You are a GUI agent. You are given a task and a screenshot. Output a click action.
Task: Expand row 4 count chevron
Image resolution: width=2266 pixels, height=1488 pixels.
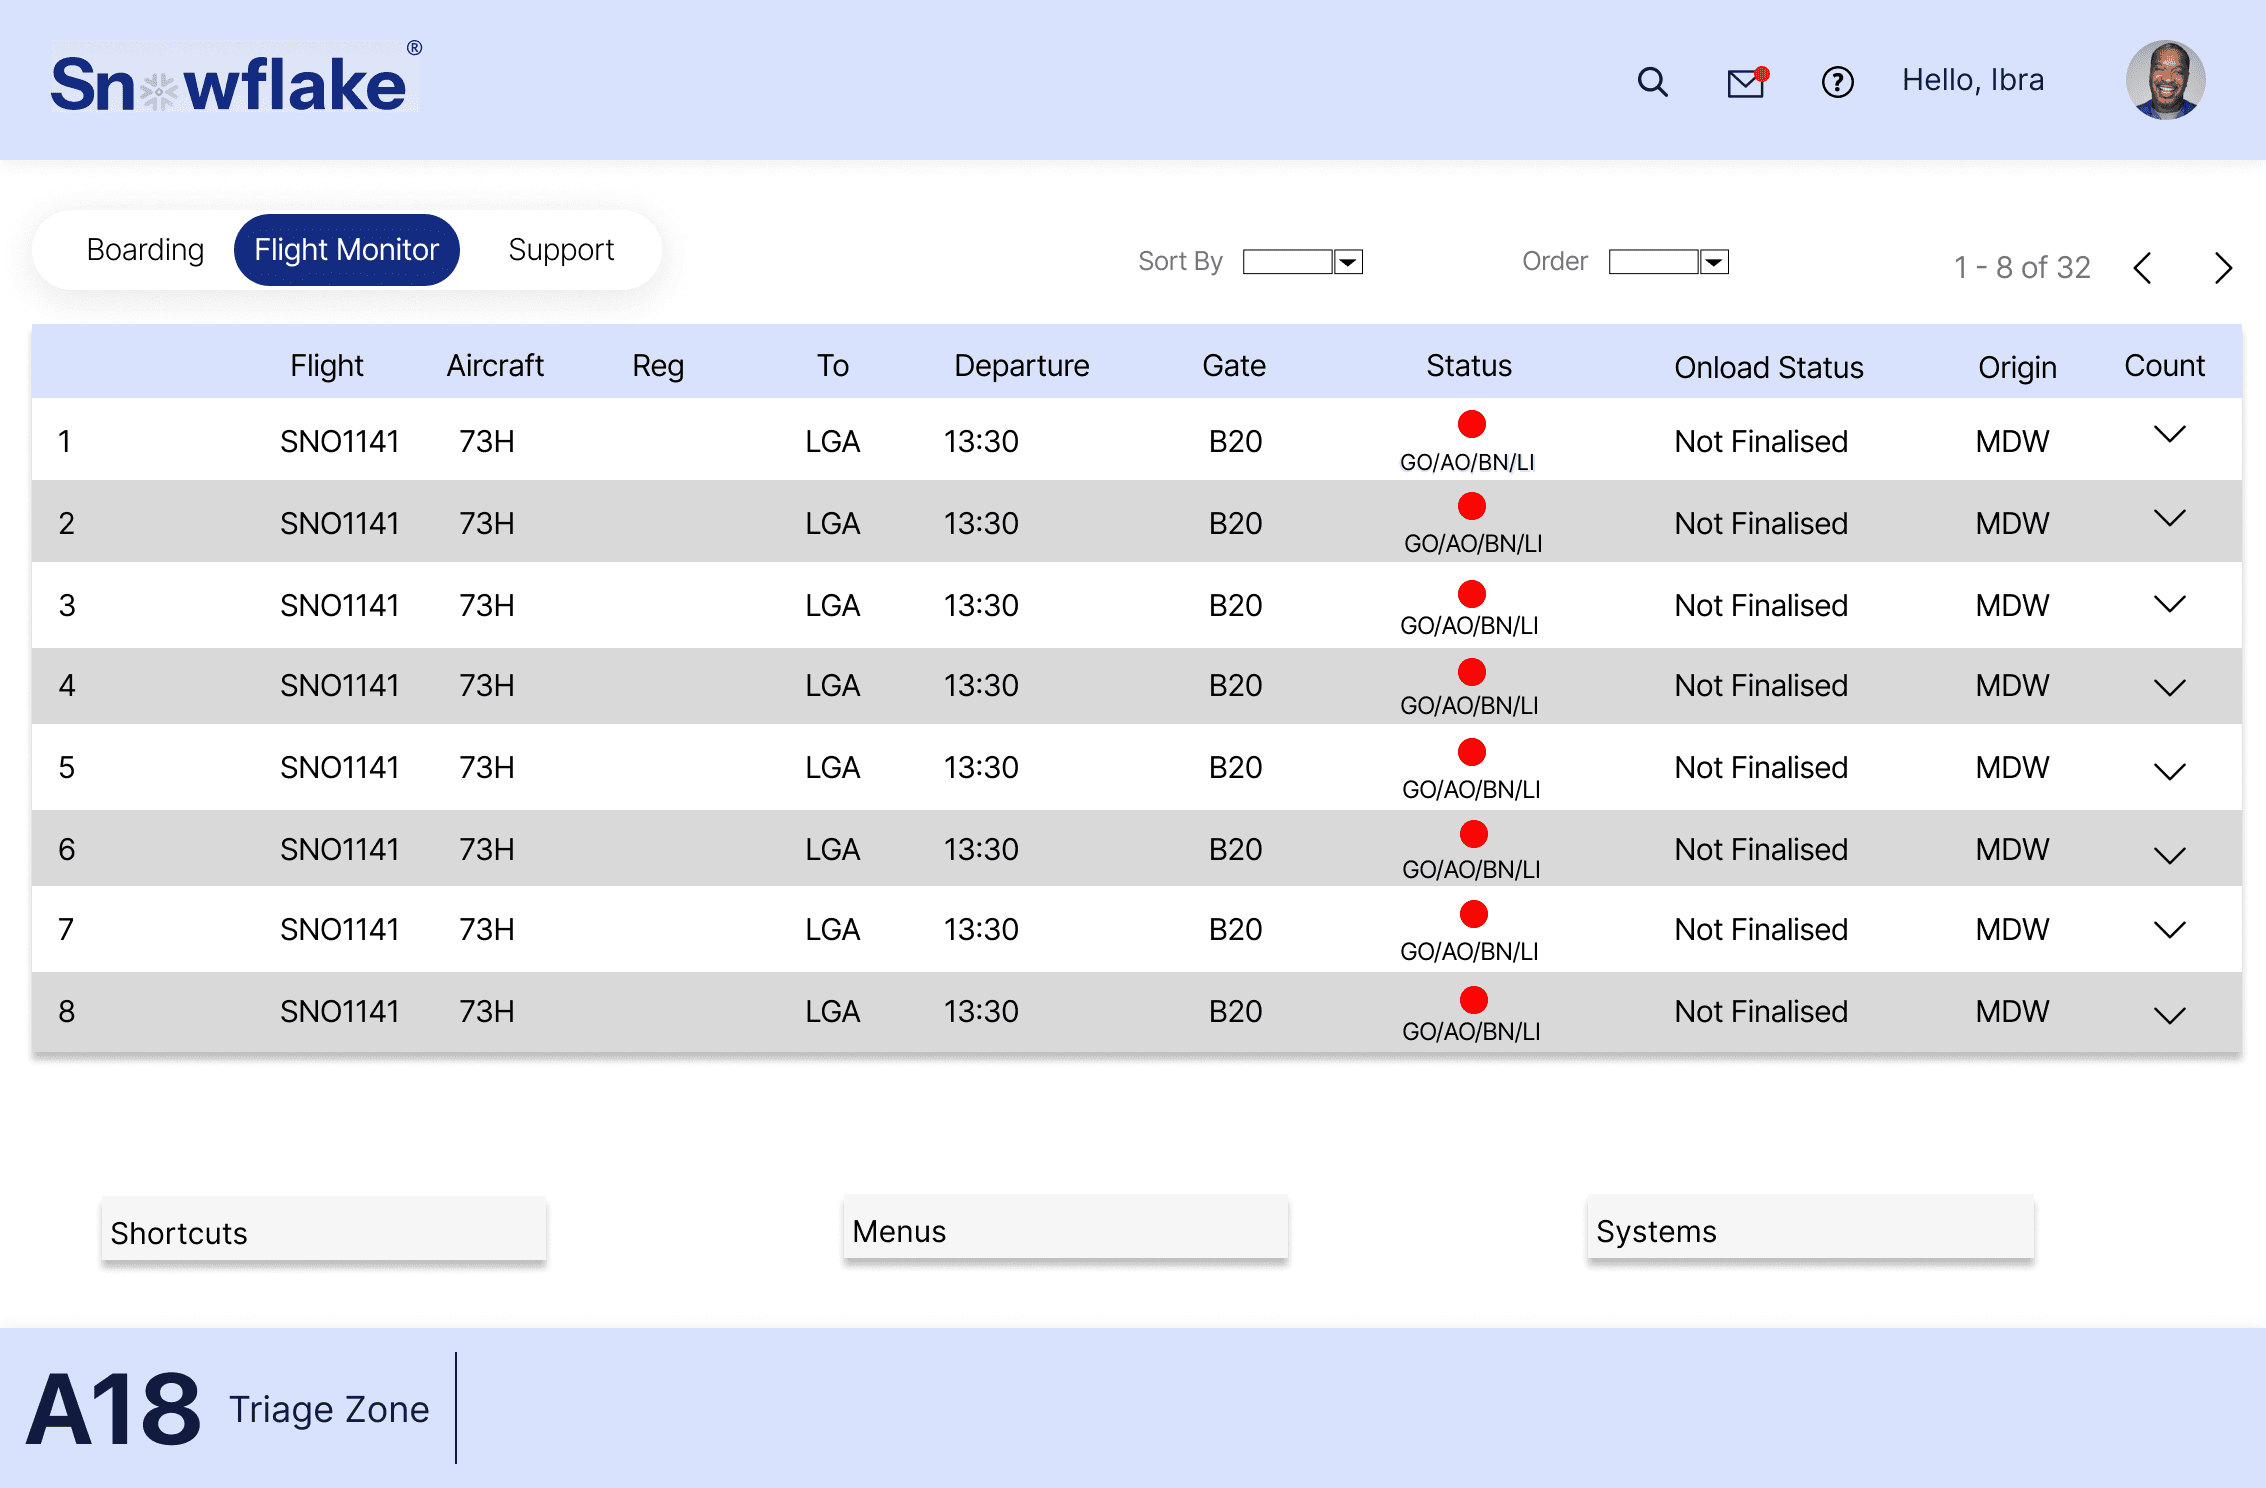(2169, 688)
